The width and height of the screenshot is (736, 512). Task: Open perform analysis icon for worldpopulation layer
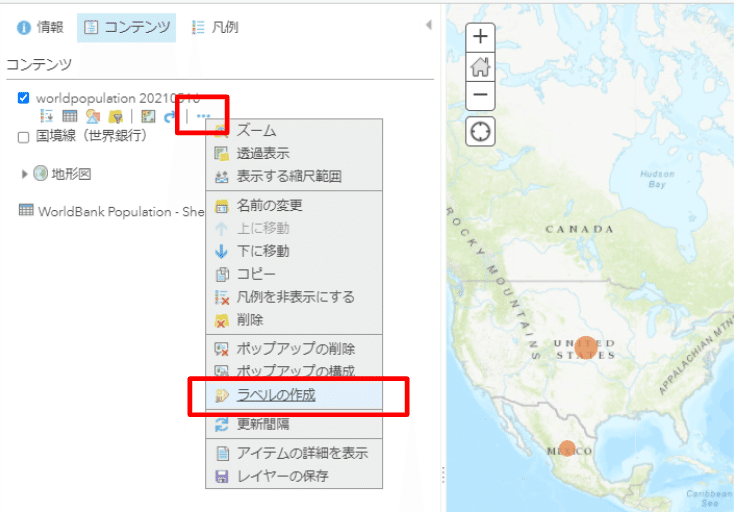click(148, 116)
